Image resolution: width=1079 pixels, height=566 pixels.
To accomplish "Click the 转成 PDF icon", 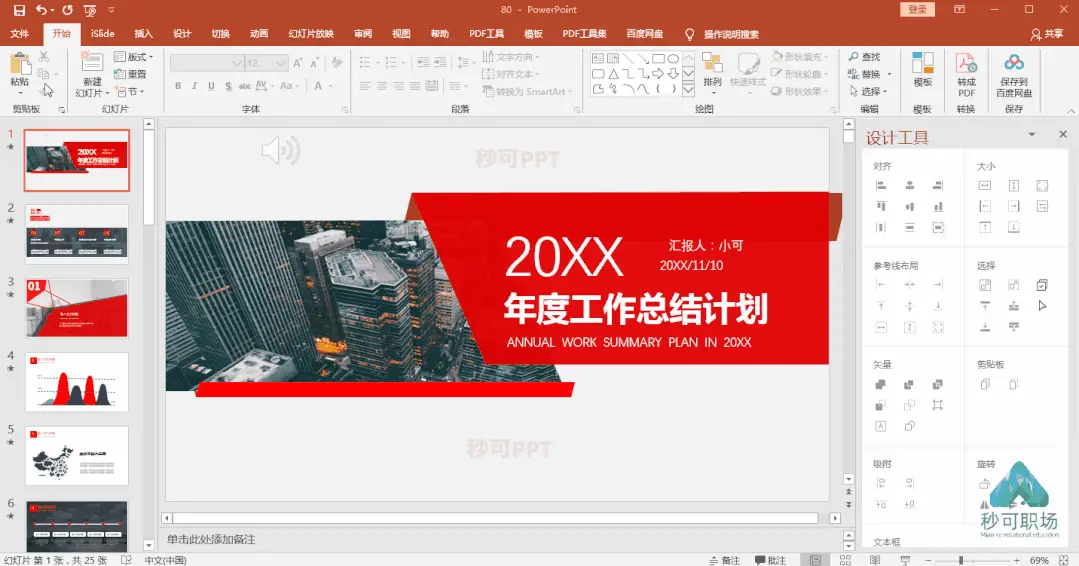I will [966, 64].
